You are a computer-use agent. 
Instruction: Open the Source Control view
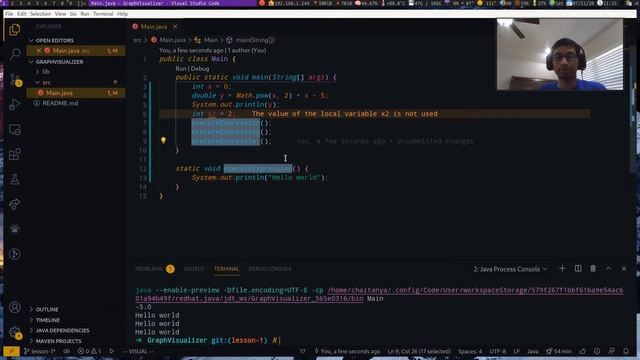click(15, 79)
